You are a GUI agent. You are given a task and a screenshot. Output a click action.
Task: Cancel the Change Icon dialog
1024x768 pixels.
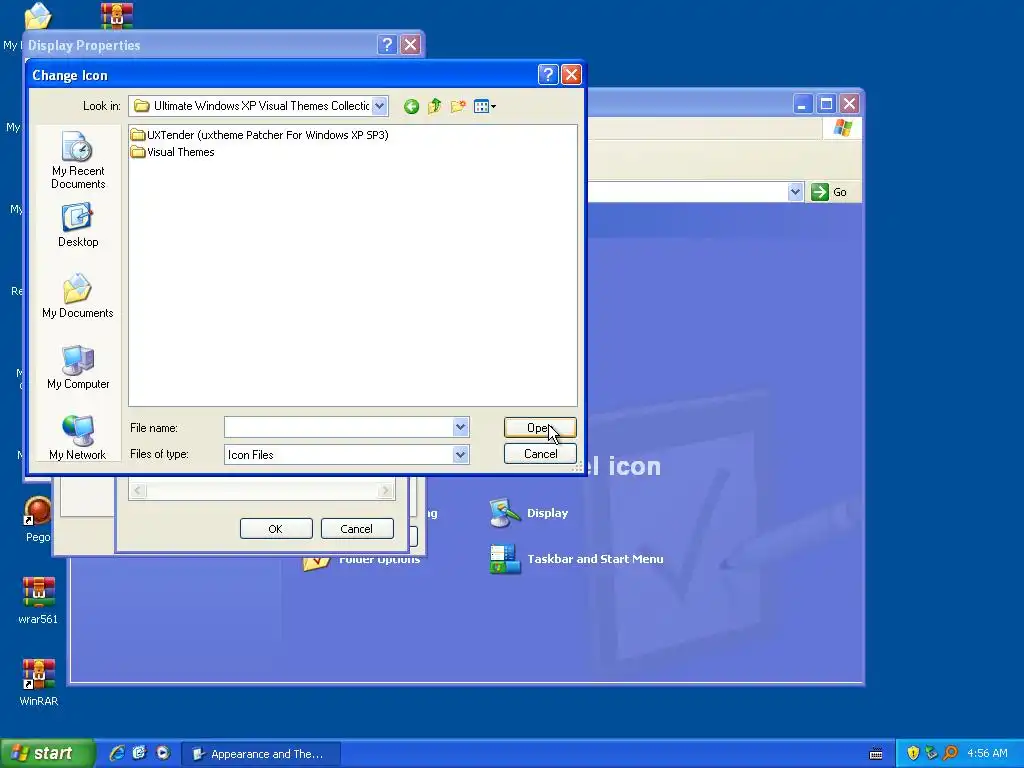tap(540, 454)
